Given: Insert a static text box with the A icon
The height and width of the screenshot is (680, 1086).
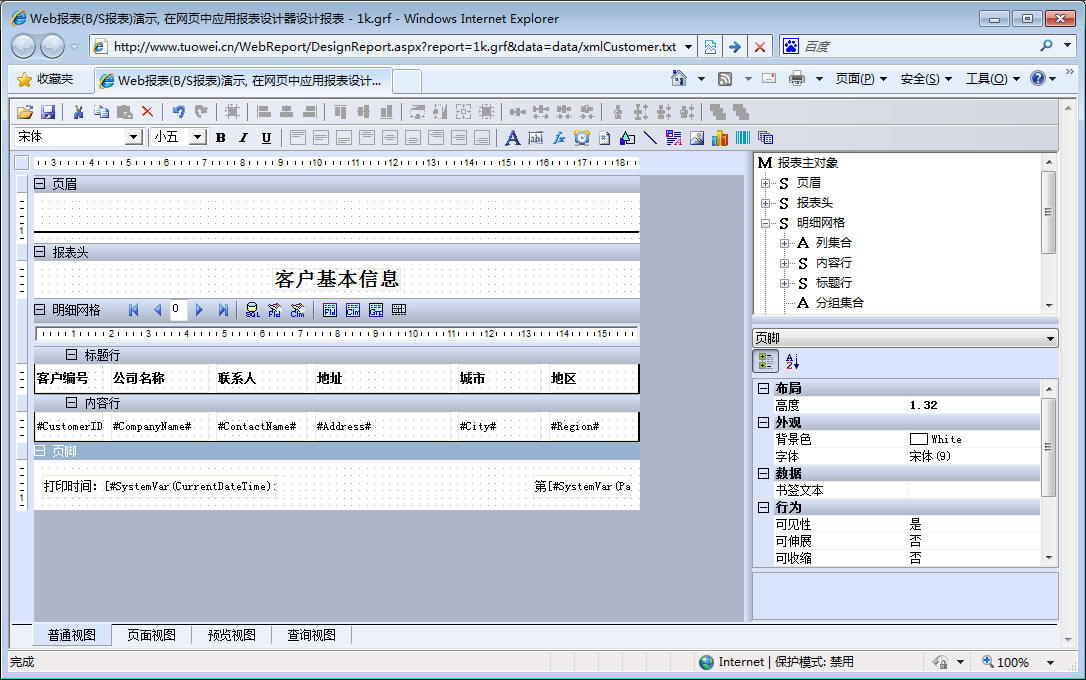Looking at the screenshot, I should pos(512,138).
